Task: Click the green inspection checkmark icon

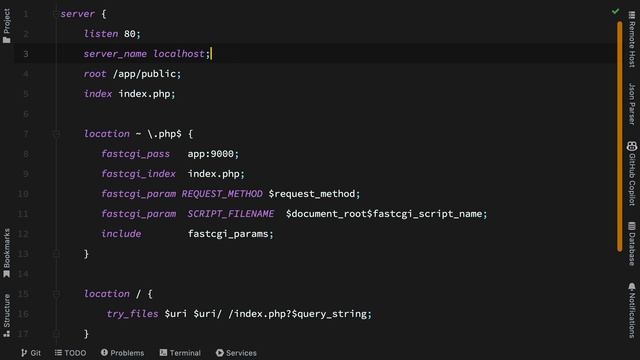Action: pos(616,11)
